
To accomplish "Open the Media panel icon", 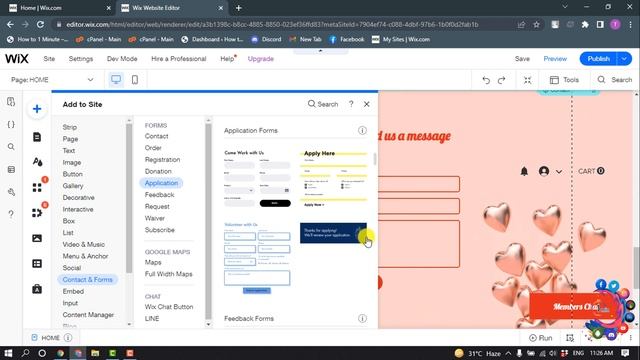I will click(37, 238).
